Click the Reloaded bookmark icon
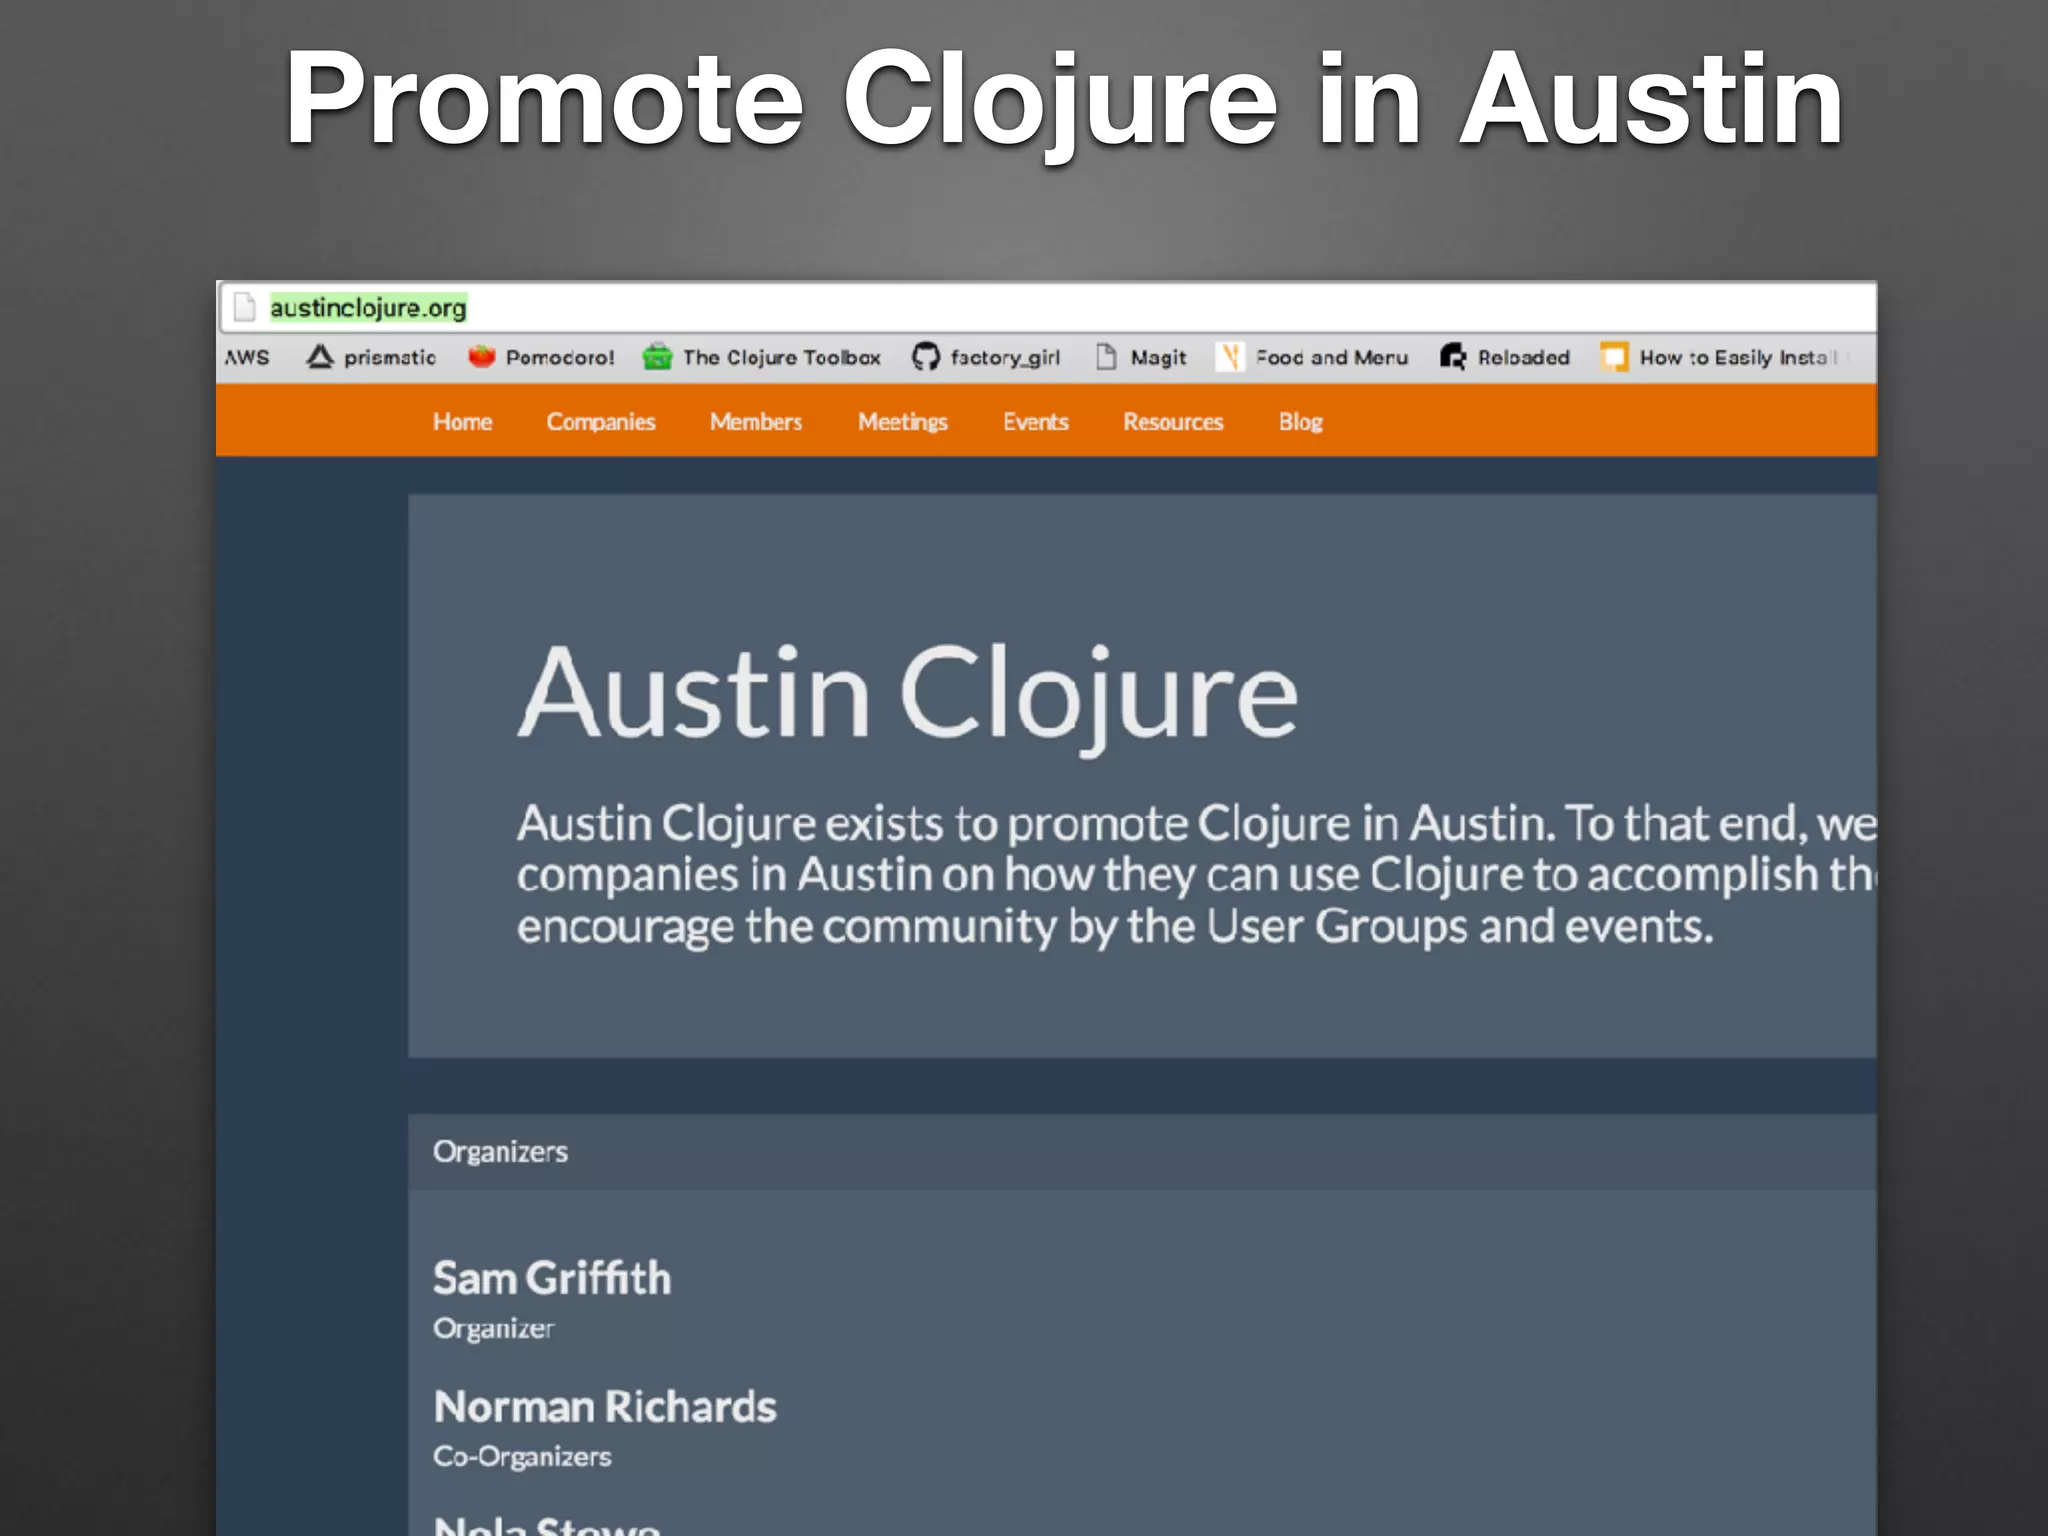The height and width of the screenshot is (1536, 2048). (1453, 357)
